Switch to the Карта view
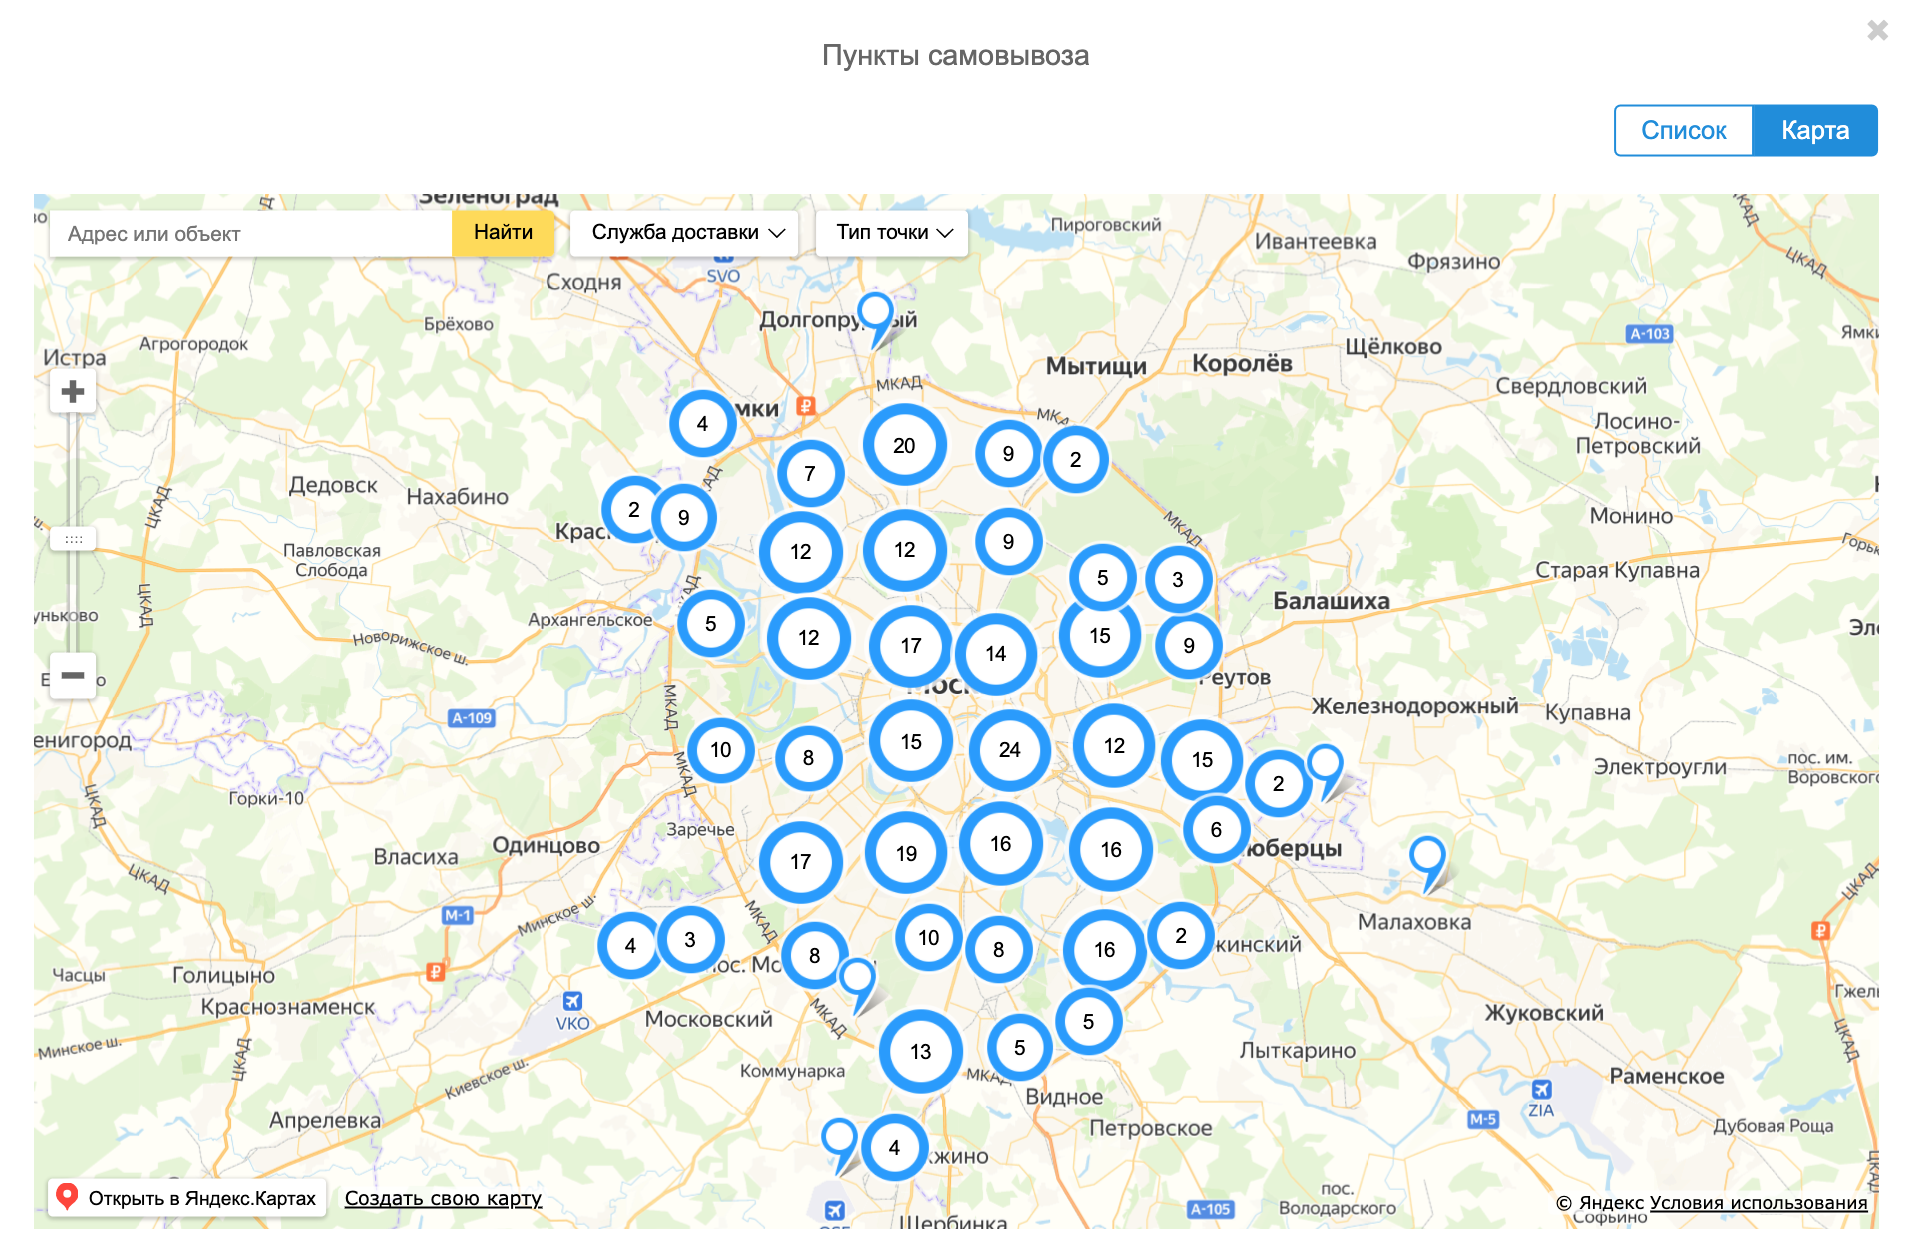Image resolution: width=1910 pixels, height=1256 pixels. [x=1815, y=130]
